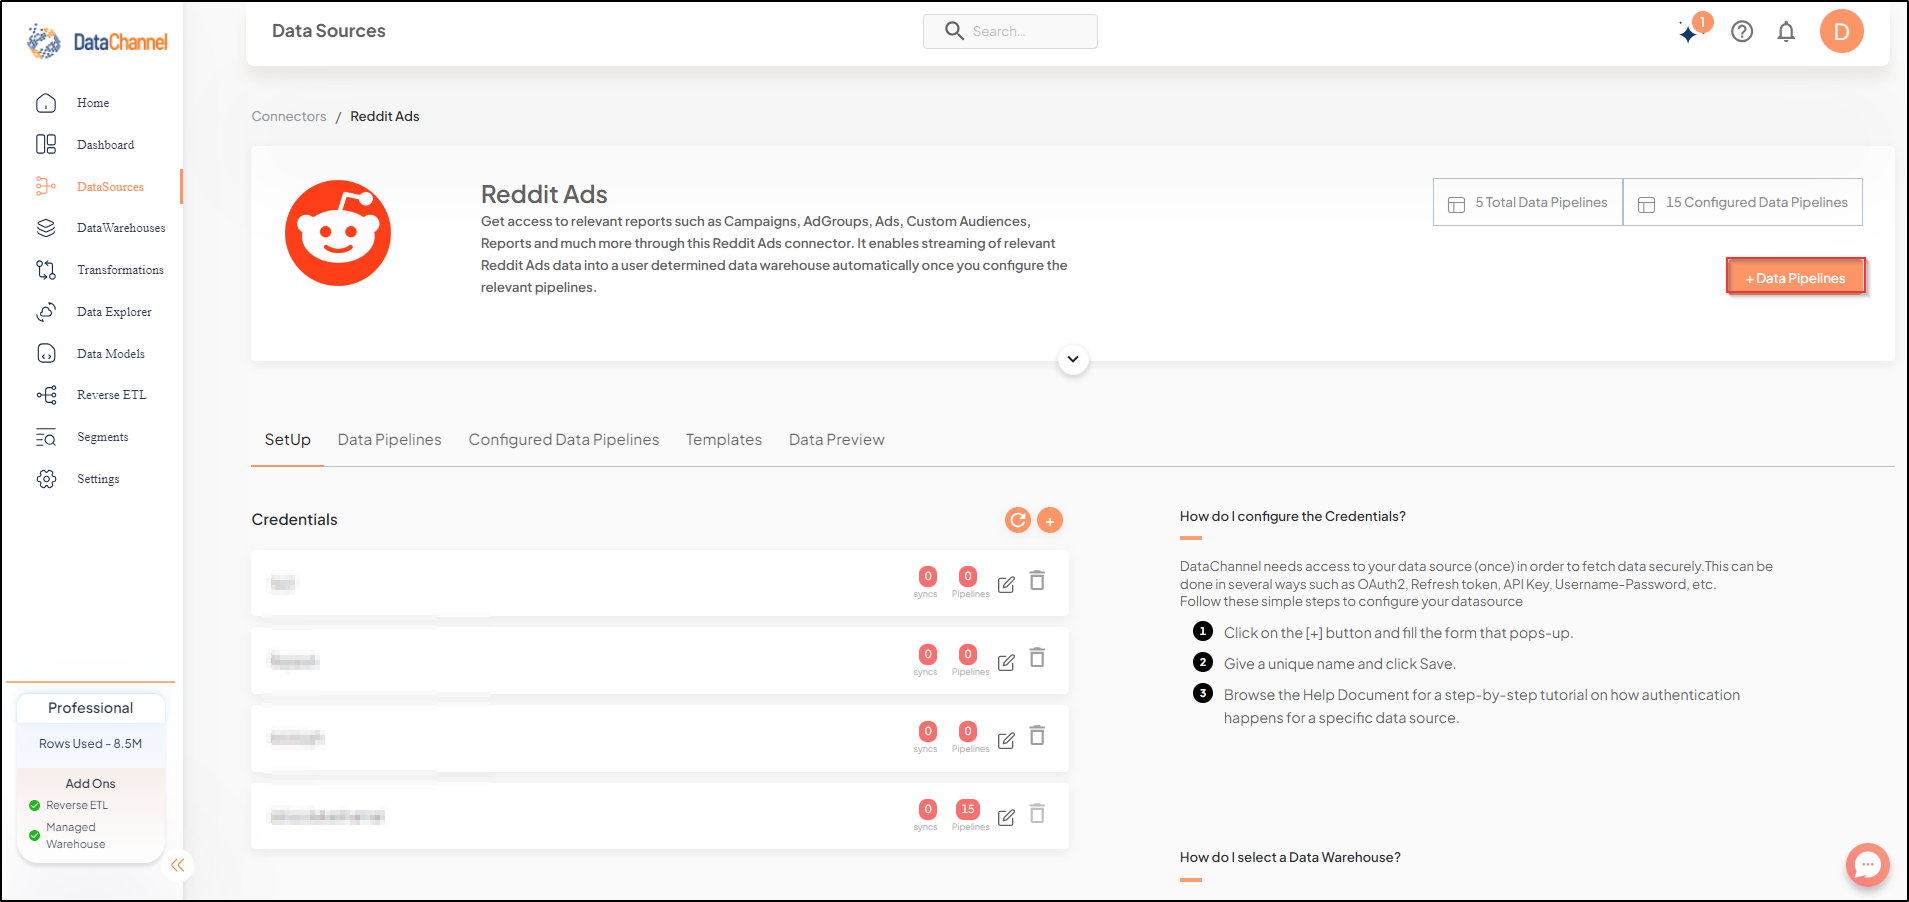This screenshot has width=1909, height=902.
Task: Open the user avatar D
Action: tap(1841, 31)
